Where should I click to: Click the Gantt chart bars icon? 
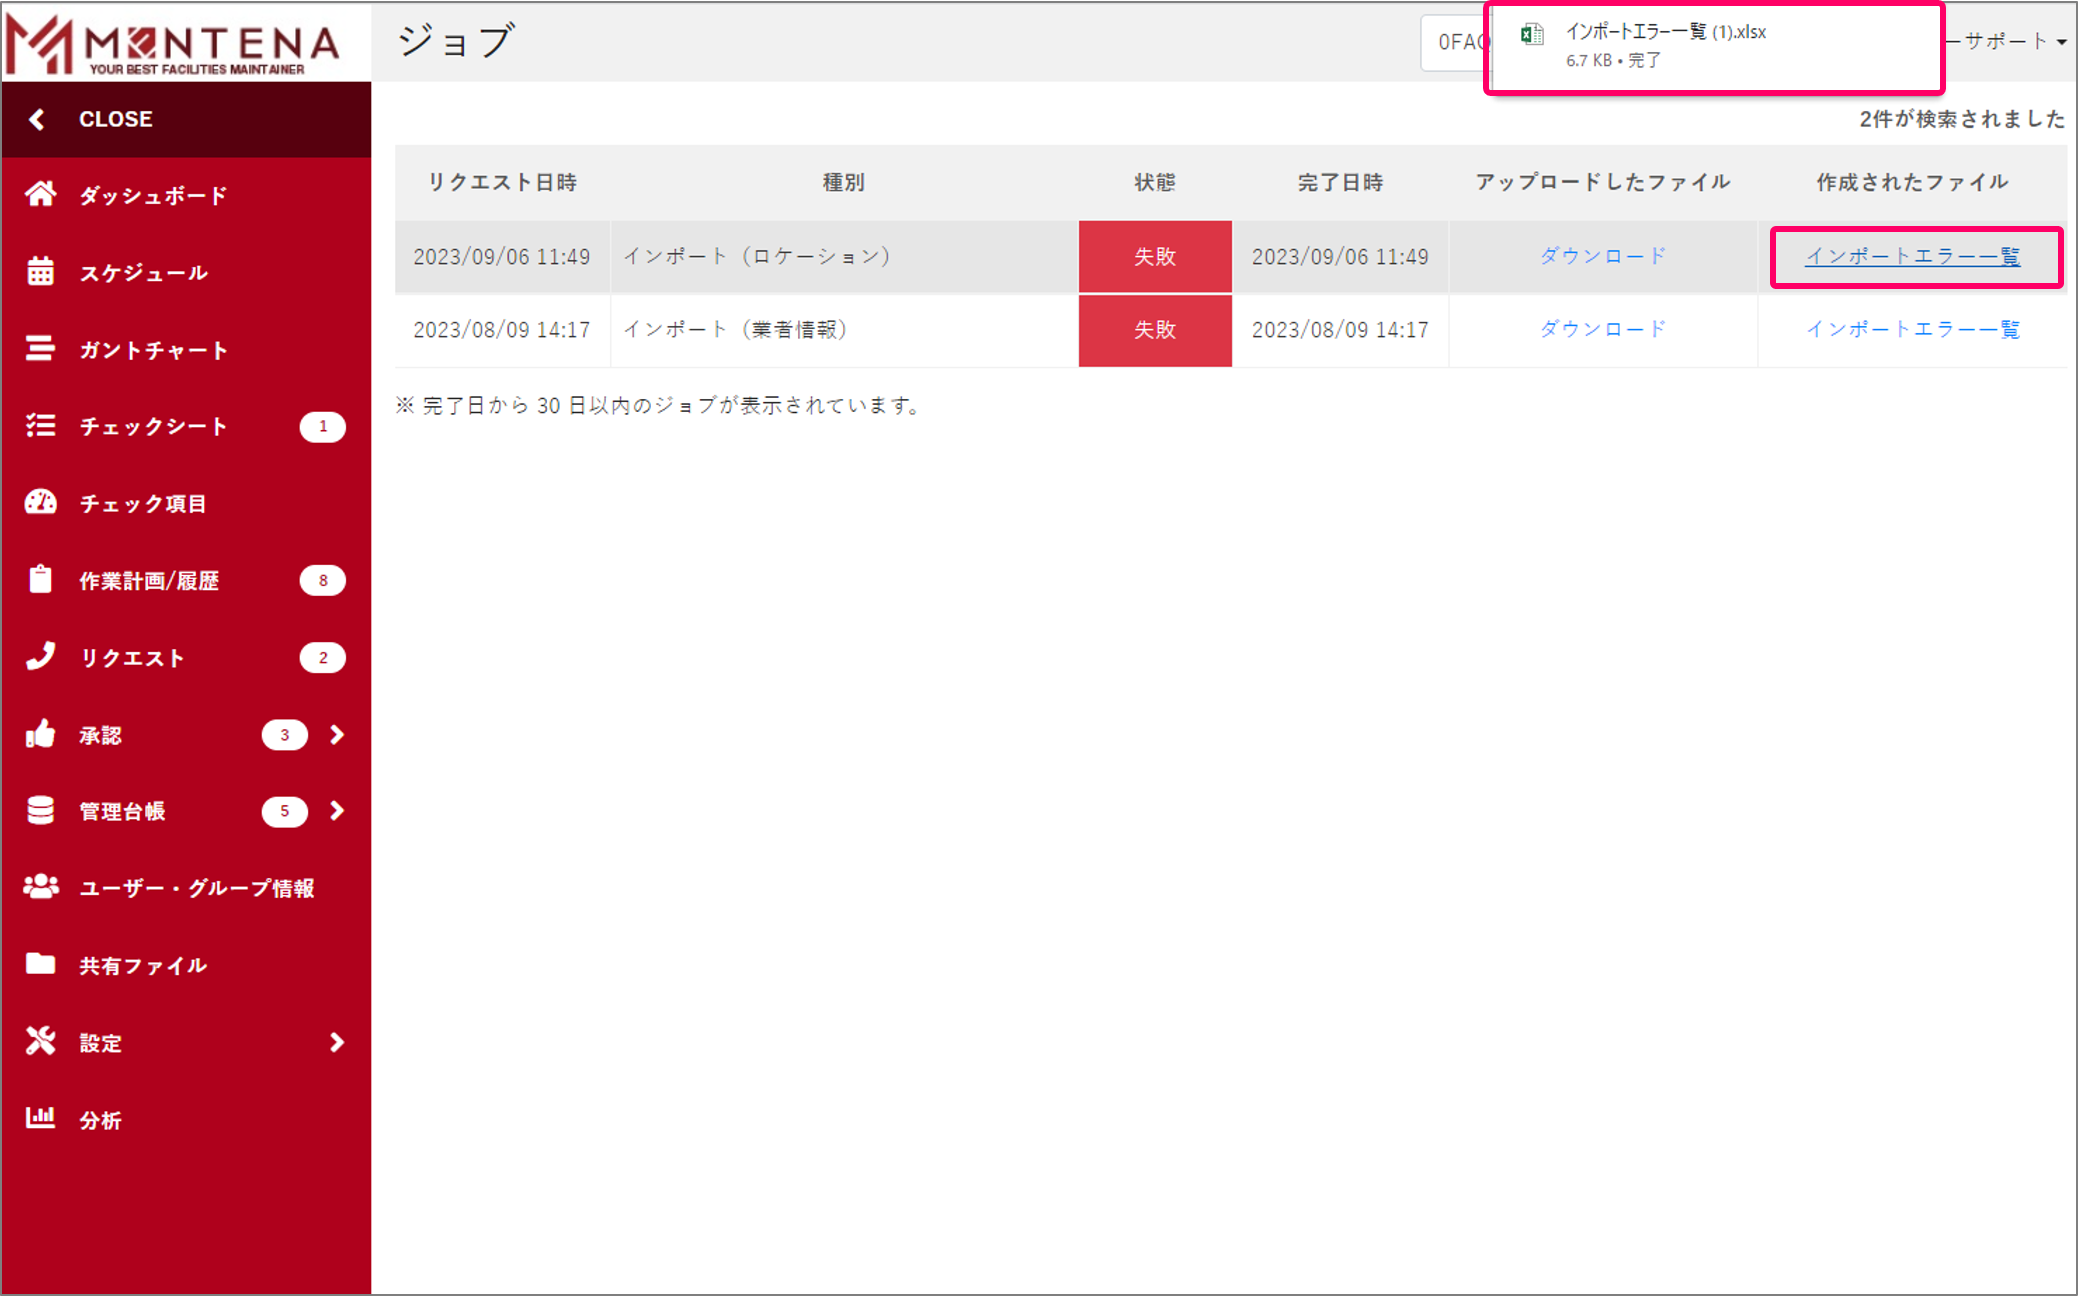click(40, 349)
